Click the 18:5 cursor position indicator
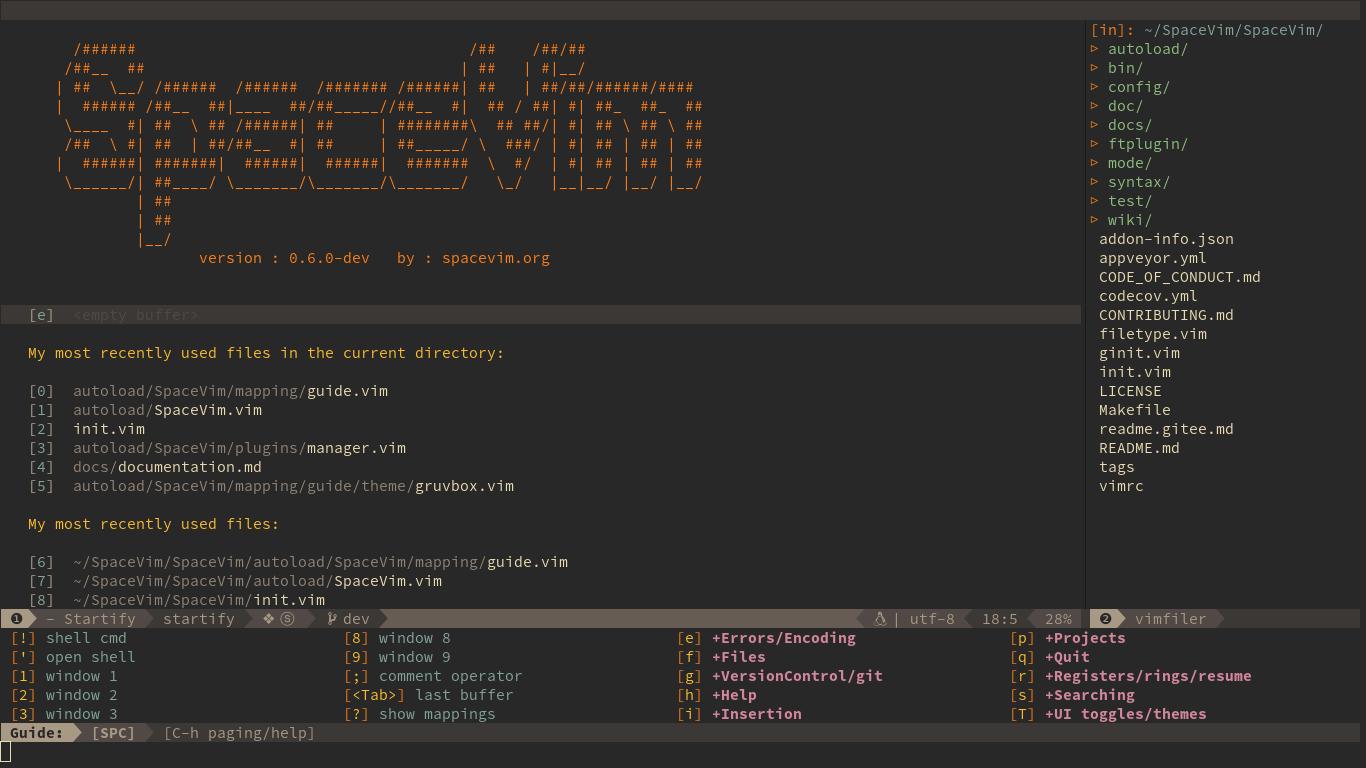The height and width of the screenshot is (768, 1366). point(1000,619)
